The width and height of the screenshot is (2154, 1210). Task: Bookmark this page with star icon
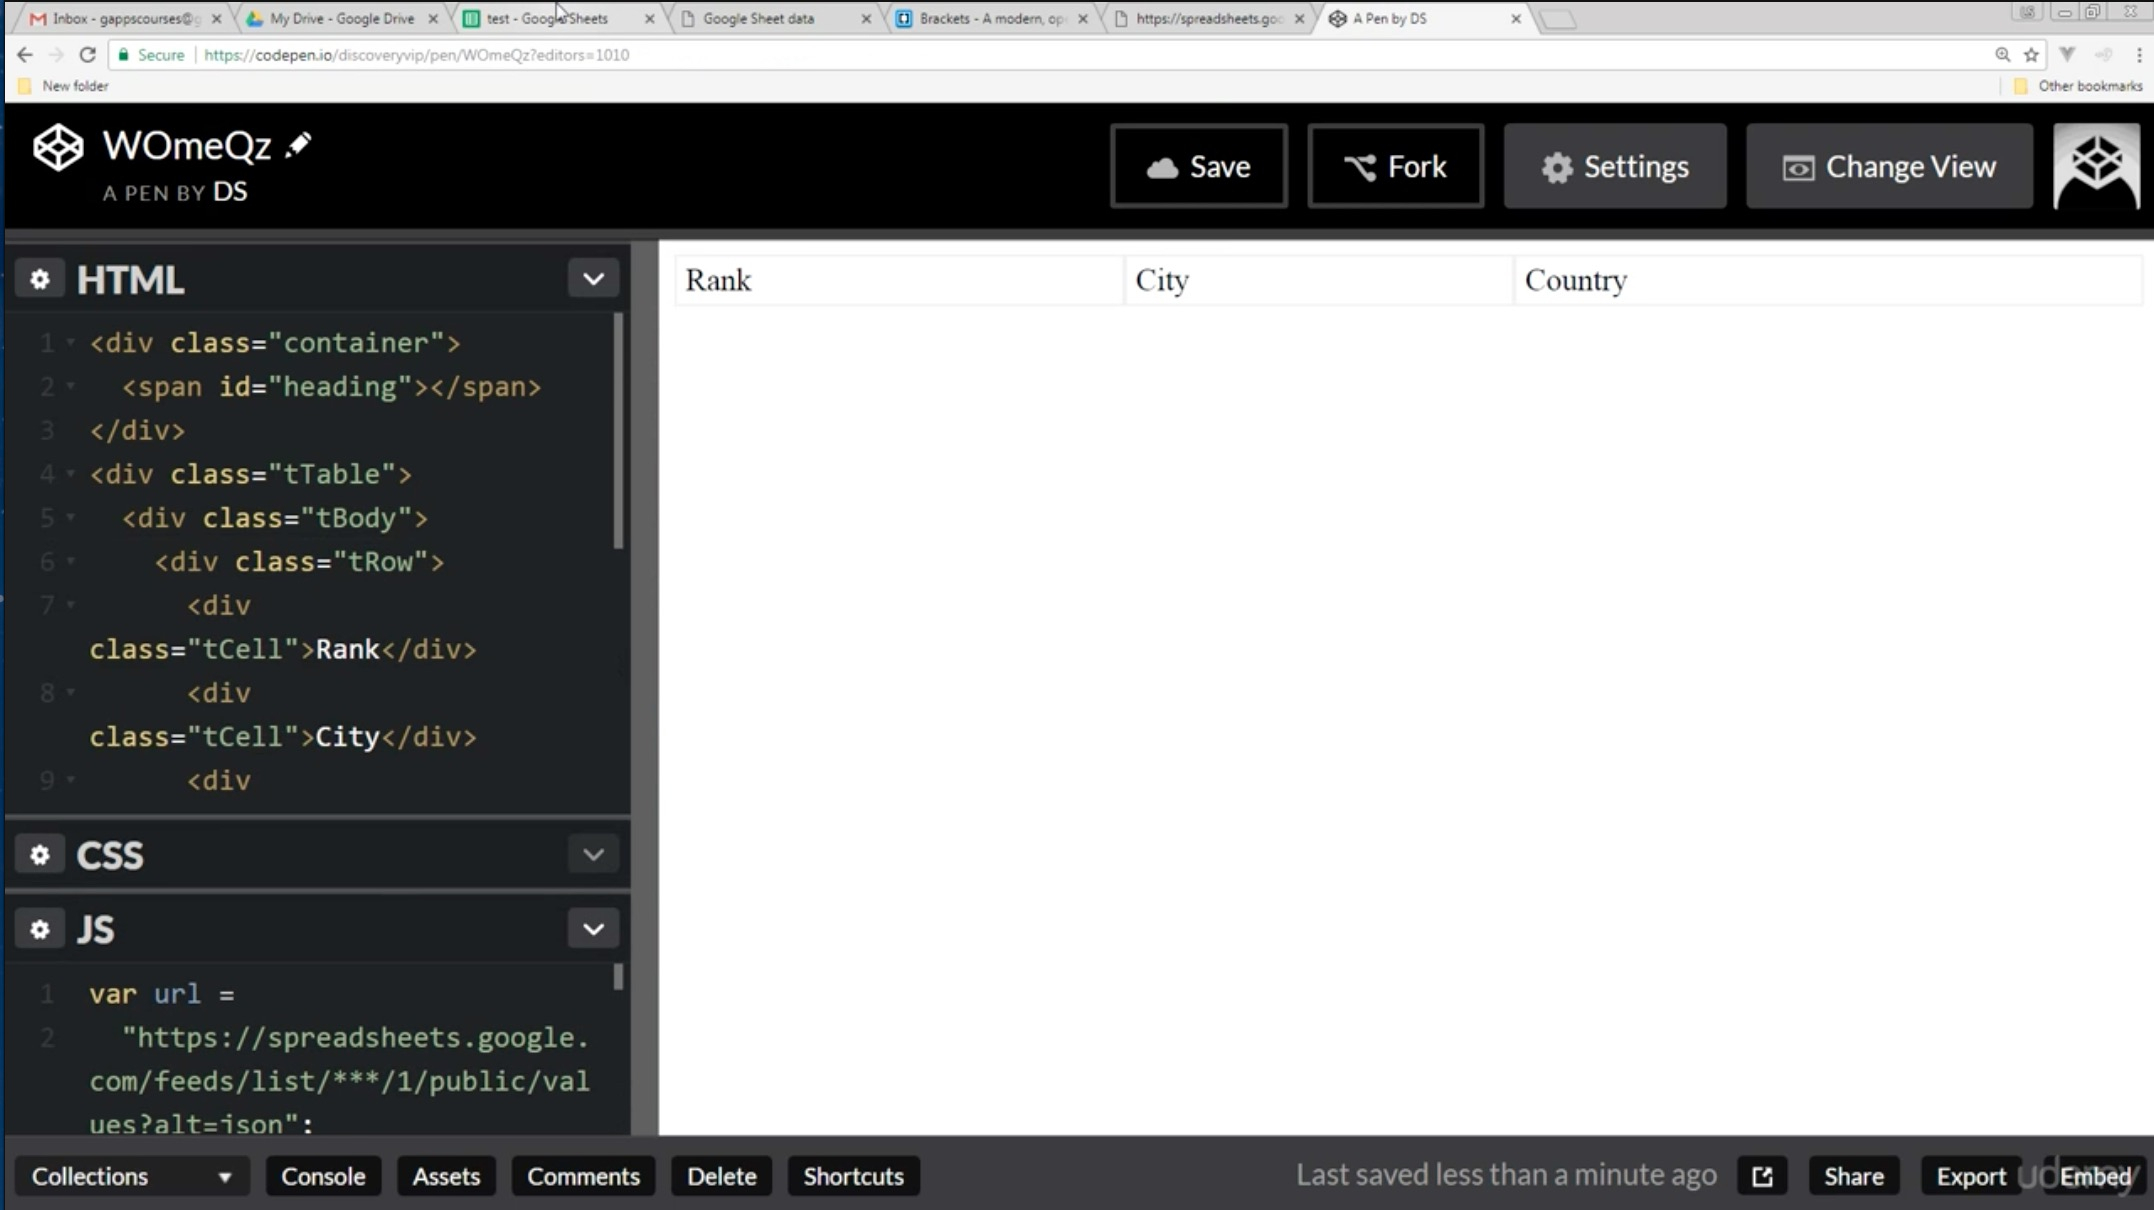[x=2031, y=55]
